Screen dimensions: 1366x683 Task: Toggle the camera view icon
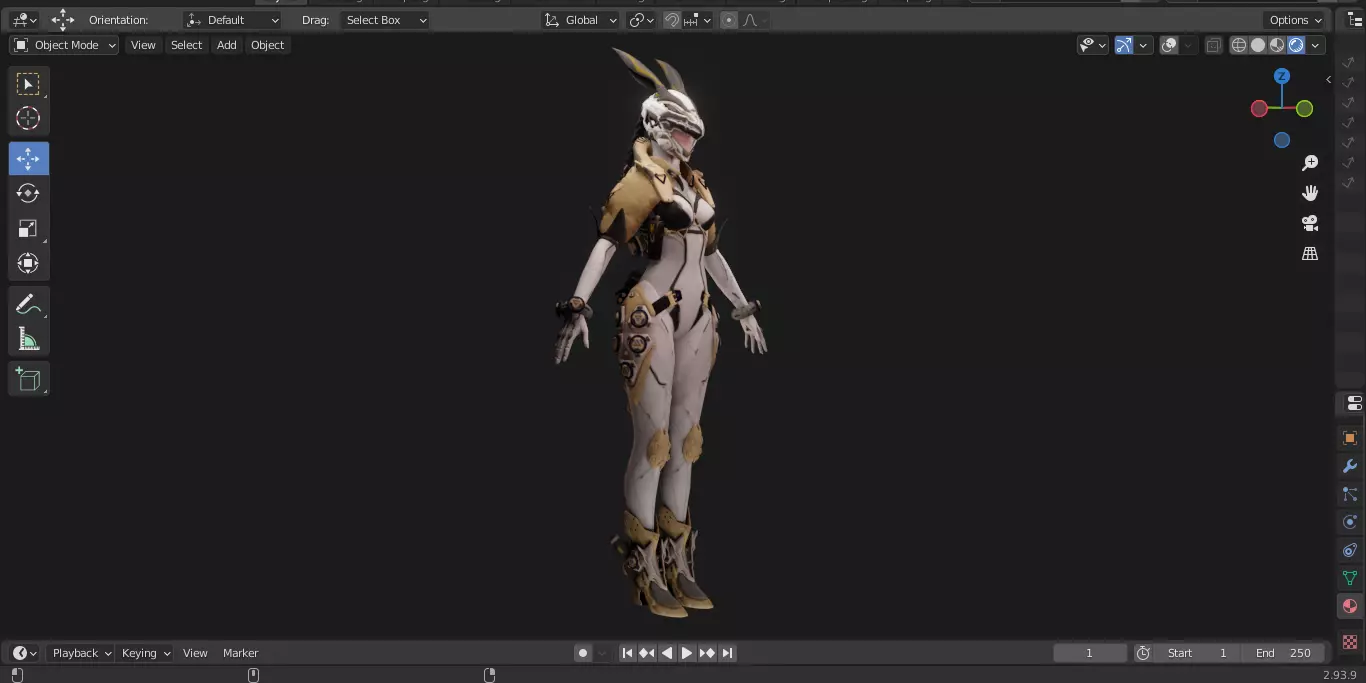1310,223
